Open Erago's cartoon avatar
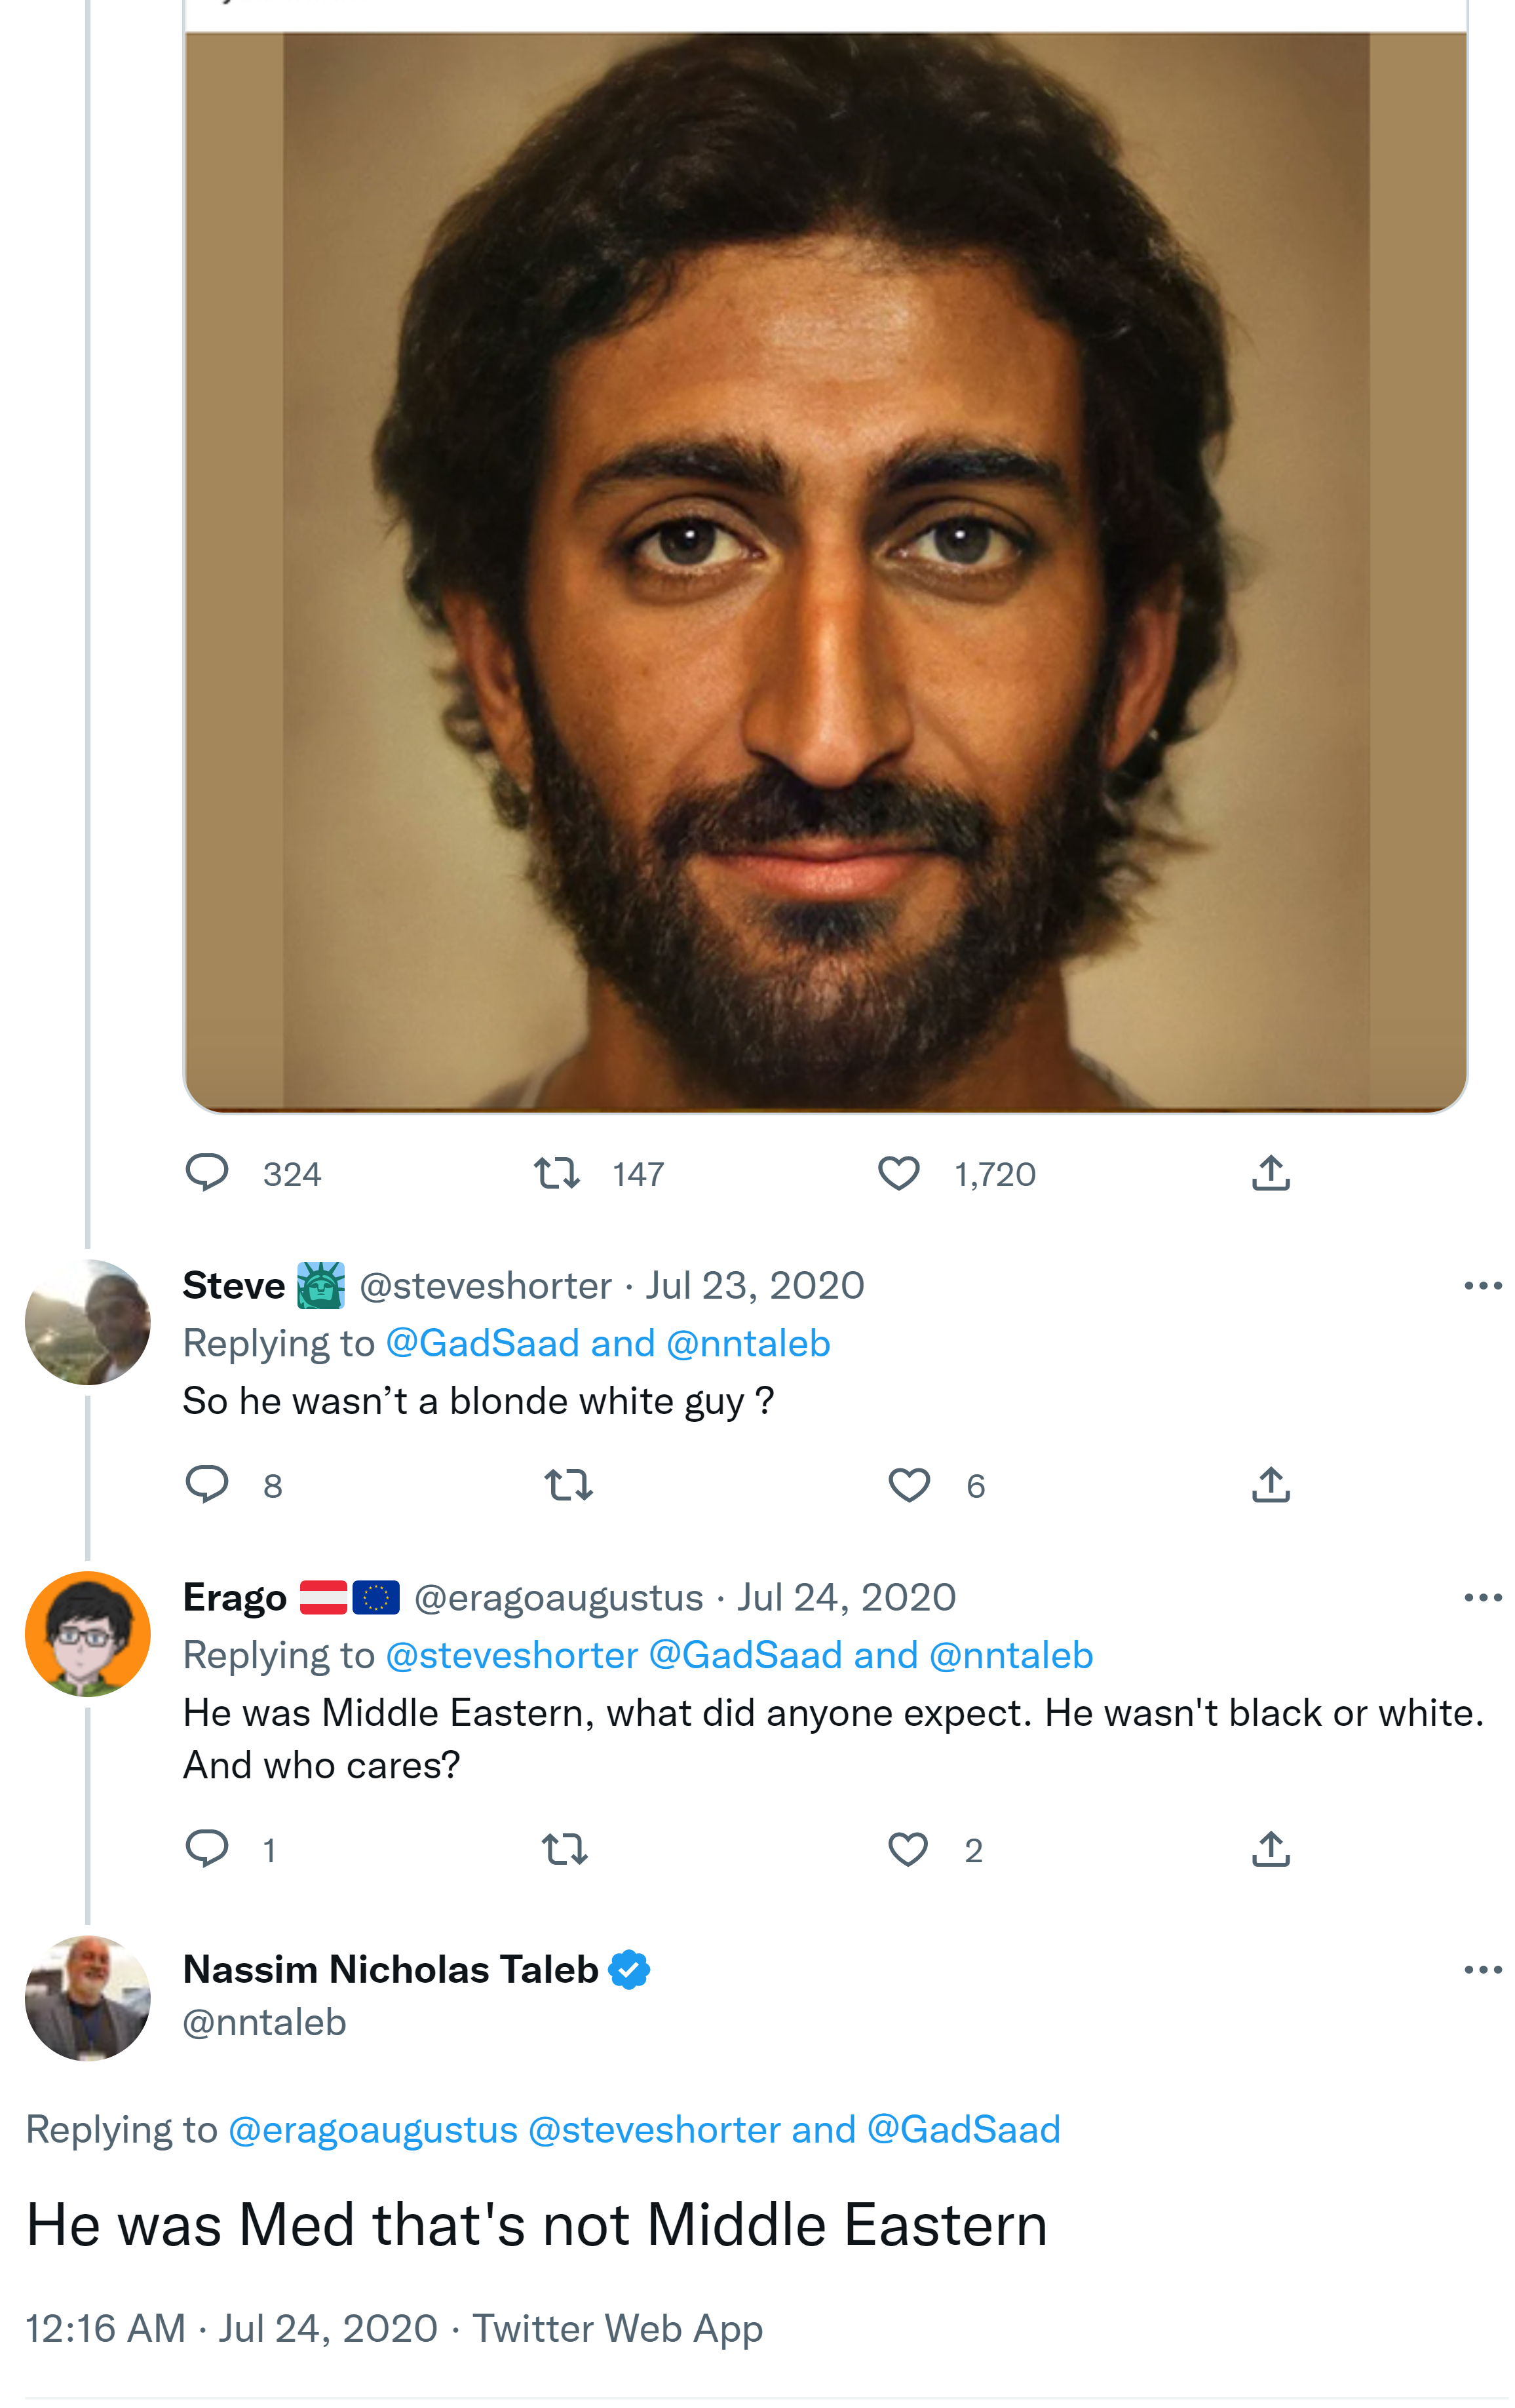This screenshot has height=2408, width=1515. coord(88,1634)
